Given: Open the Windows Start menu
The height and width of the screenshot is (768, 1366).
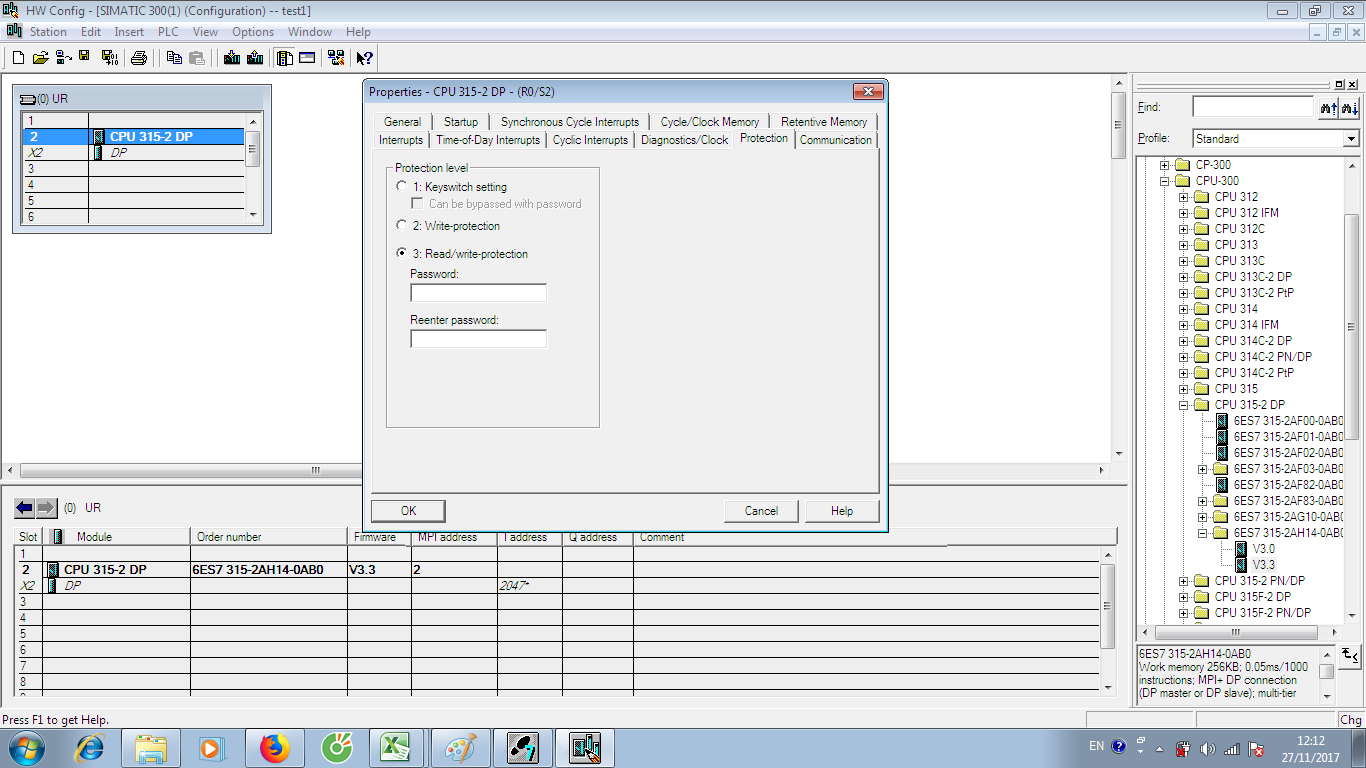Looking at the screenshot, I should (26, 747).
